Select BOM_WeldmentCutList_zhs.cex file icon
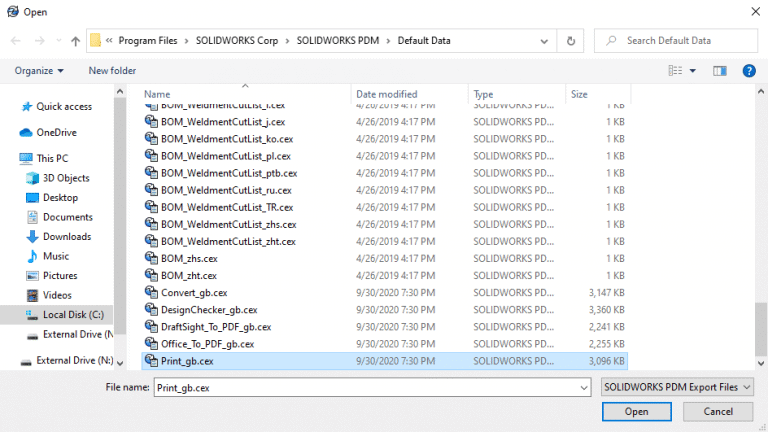 151,224
